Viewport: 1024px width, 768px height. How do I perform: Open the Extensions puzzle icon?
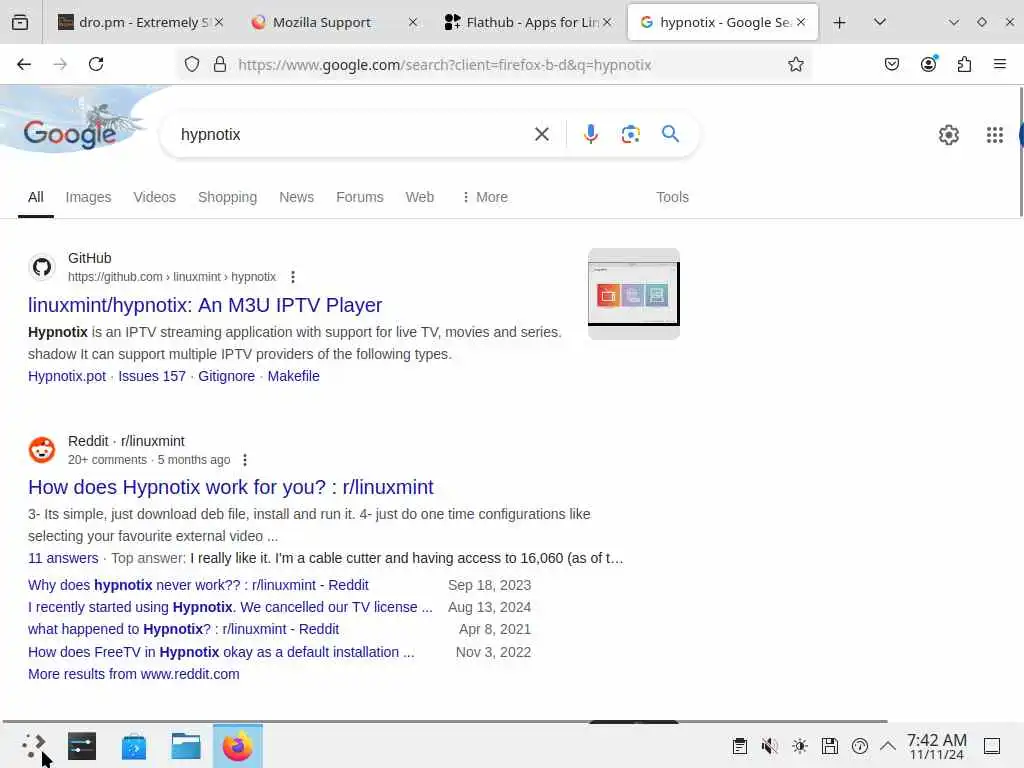(x=964, y=64)
